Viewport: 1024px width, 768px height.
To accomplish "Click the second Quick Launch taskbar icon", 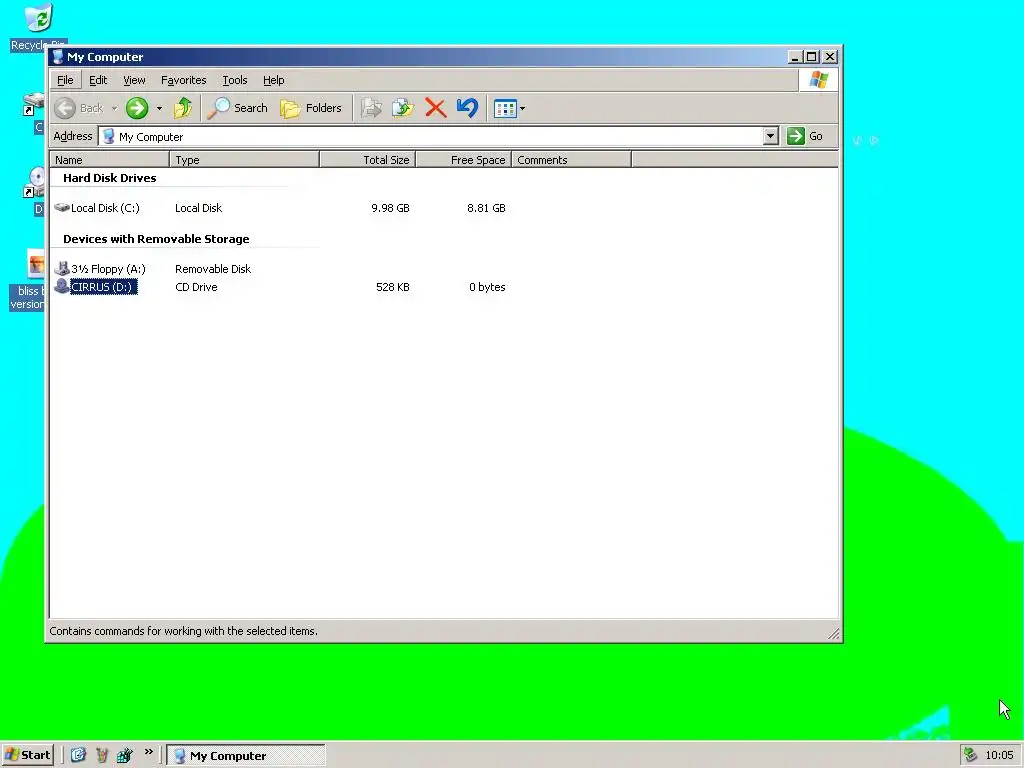I will tap(102, 755).
